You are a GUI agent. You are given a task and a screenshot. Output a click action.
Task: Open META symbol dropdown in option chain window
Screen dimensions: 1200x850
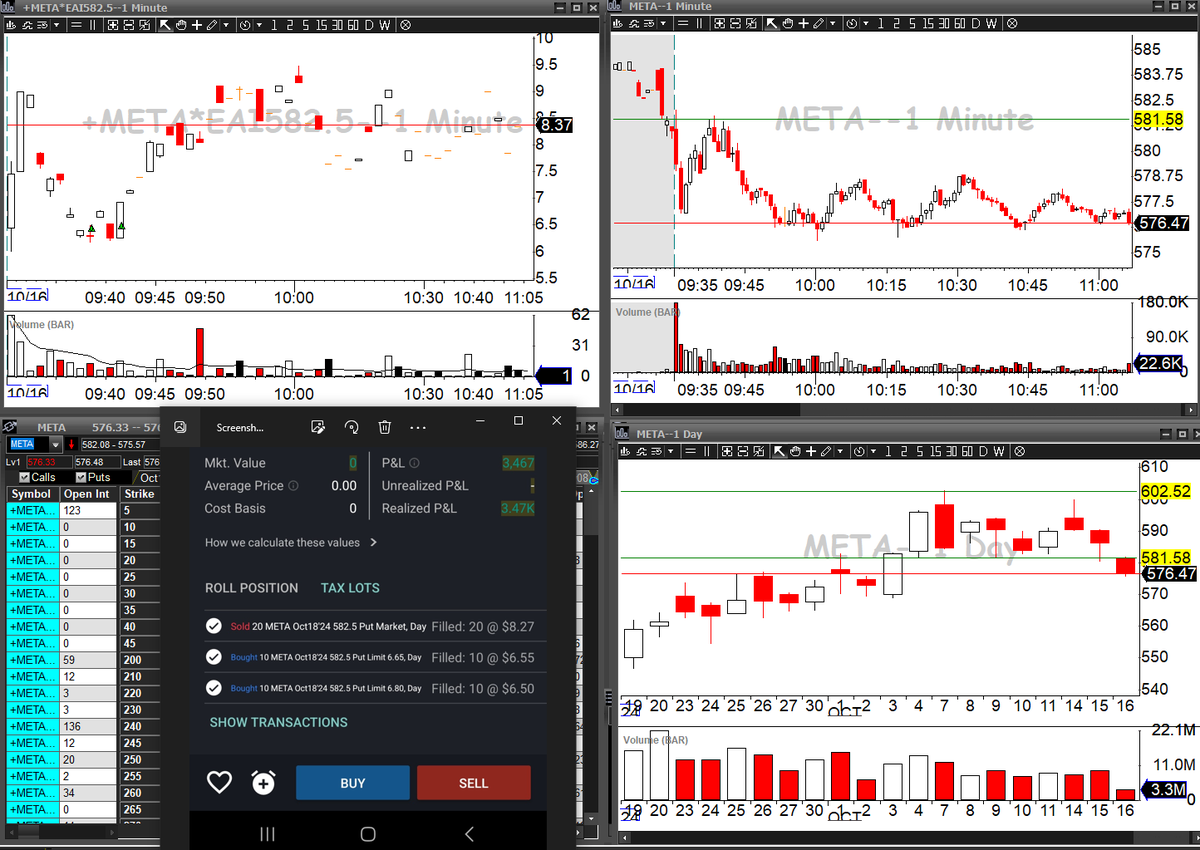54,444
